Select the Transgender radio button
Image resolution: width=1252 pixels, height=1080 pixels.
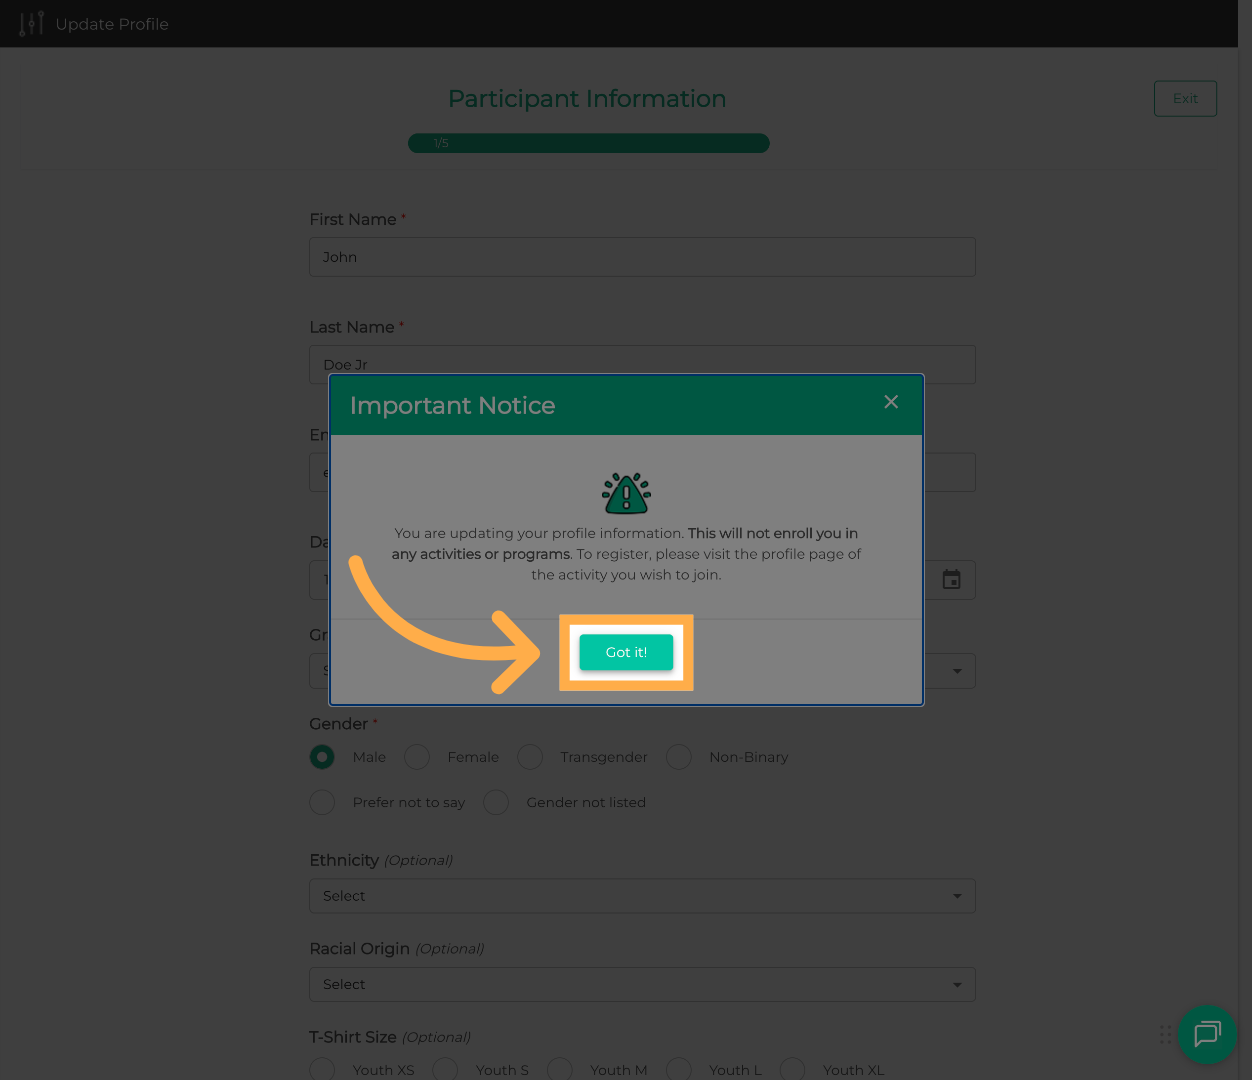pyautogui.click(x=530, y=757)
